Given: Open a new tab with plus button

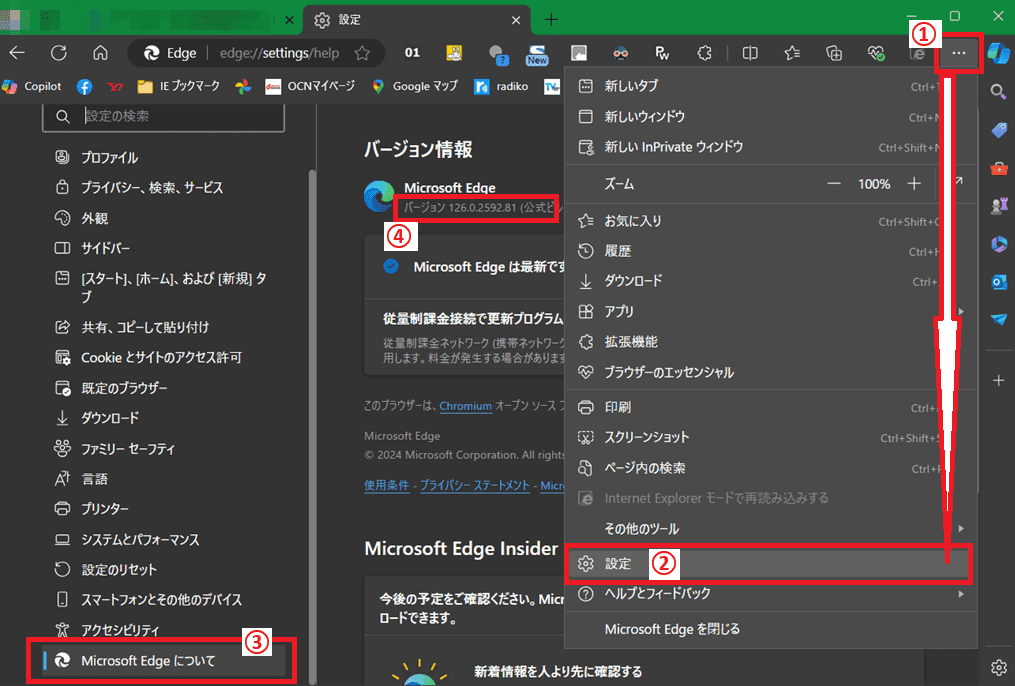Looking at the screenshot, I should pos(551,20).
